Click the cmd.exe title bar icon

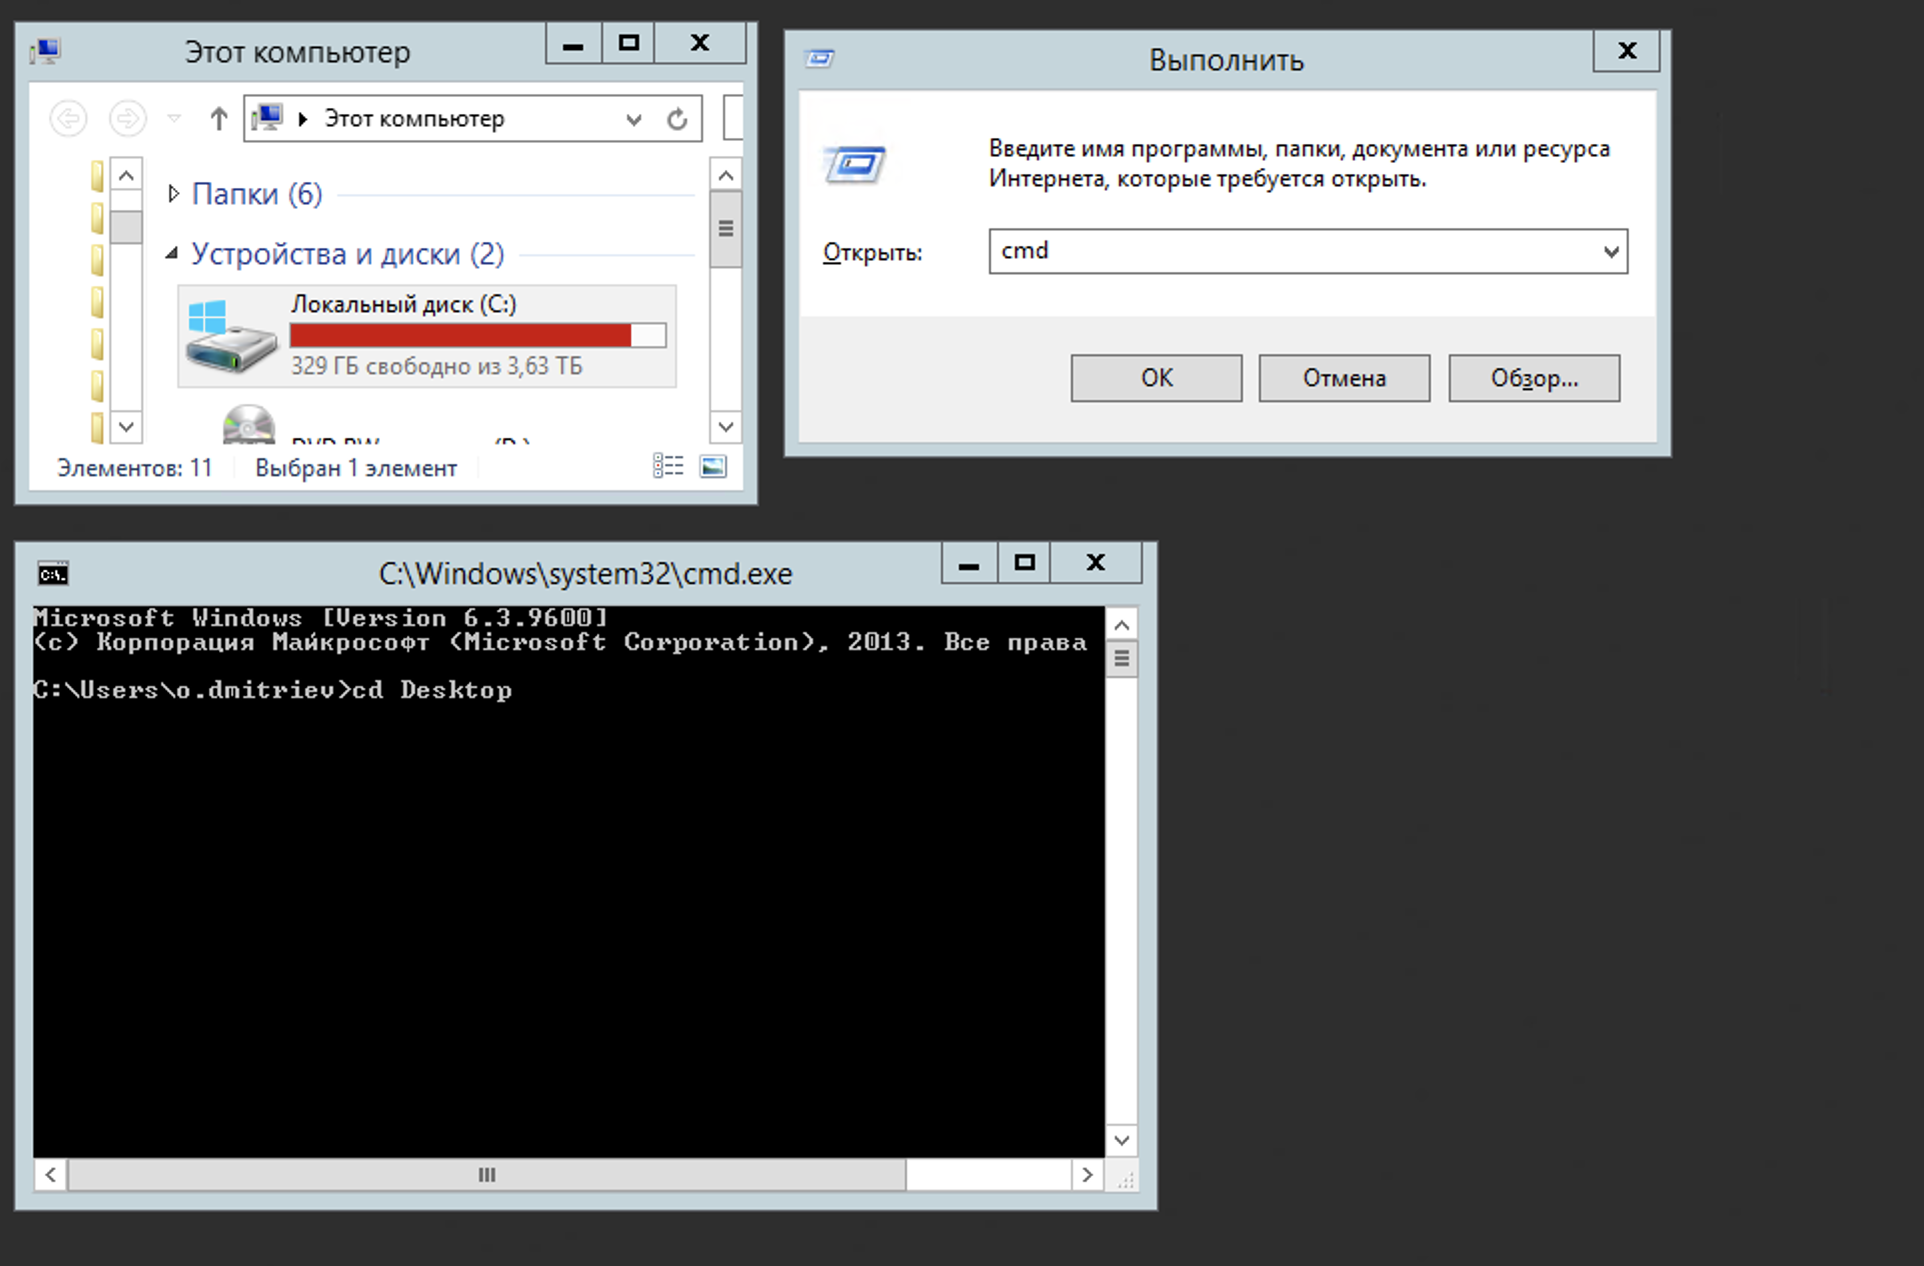click(x=53, y=574)
